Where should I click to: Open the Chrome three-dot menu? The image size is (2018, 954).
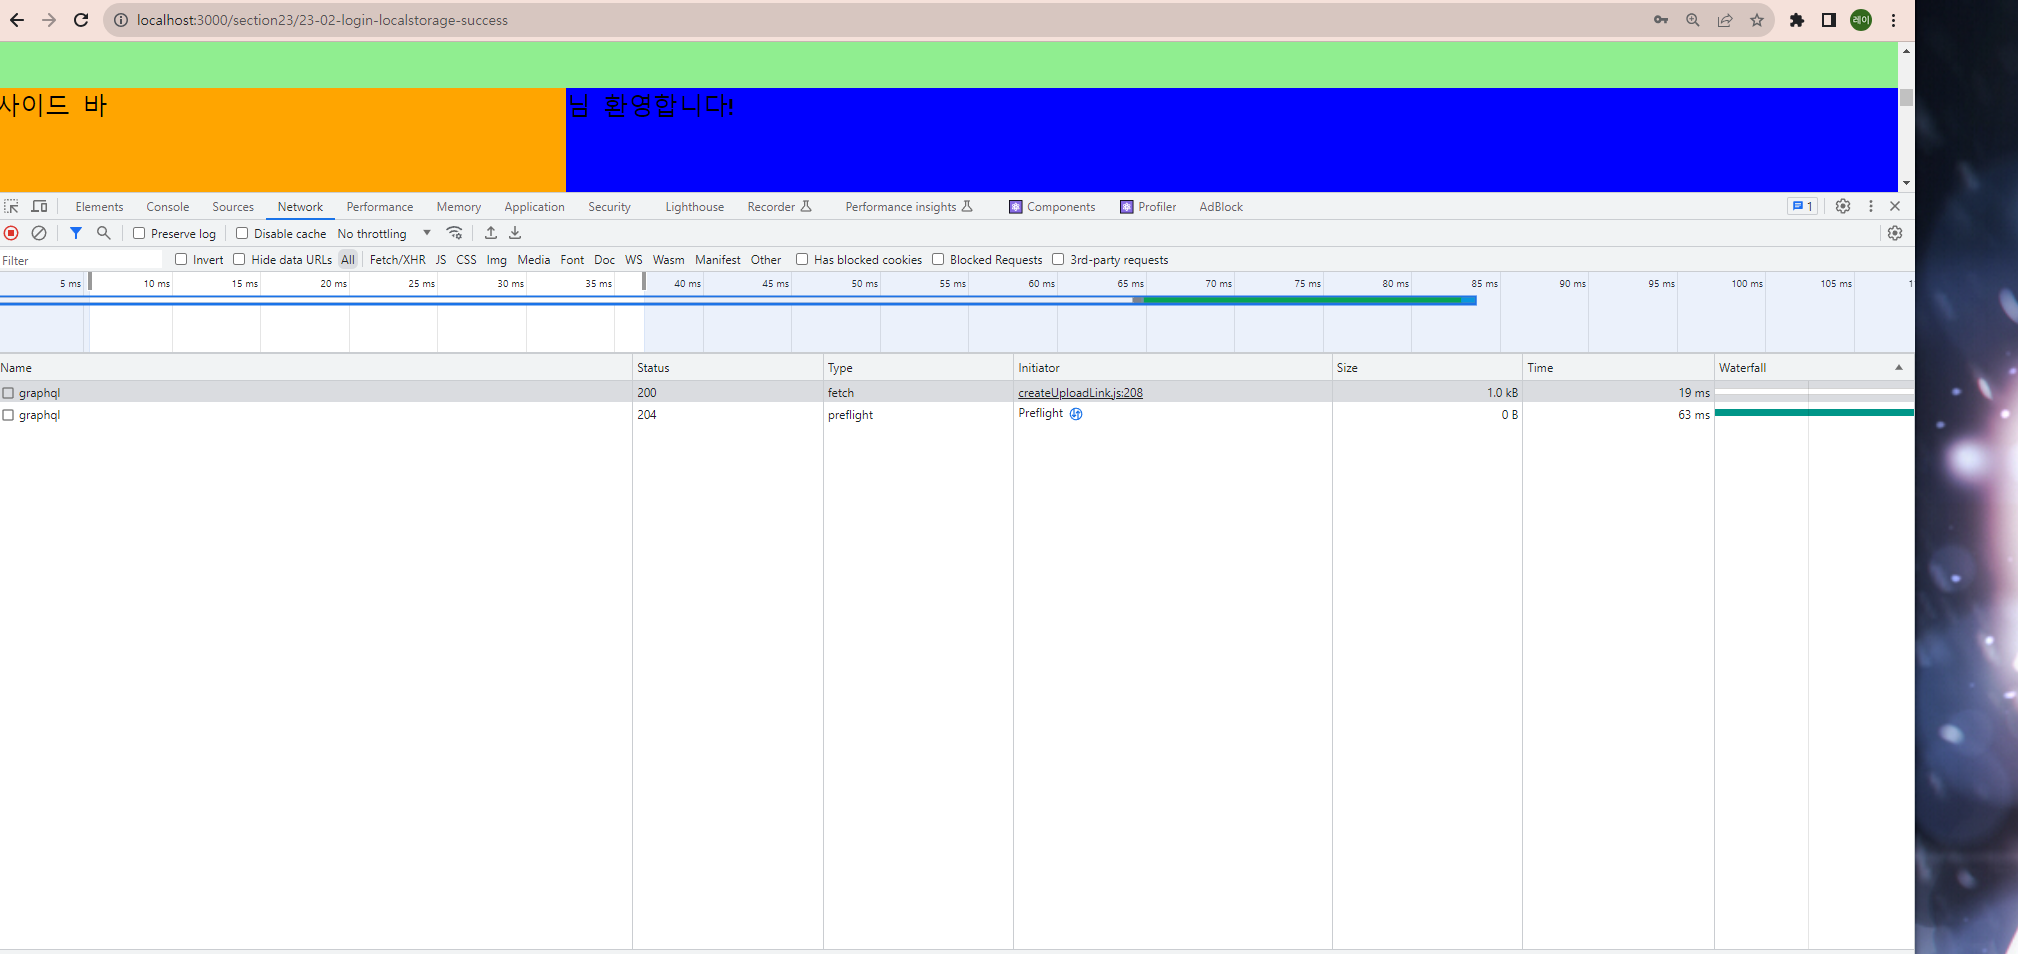point(1893,20)
